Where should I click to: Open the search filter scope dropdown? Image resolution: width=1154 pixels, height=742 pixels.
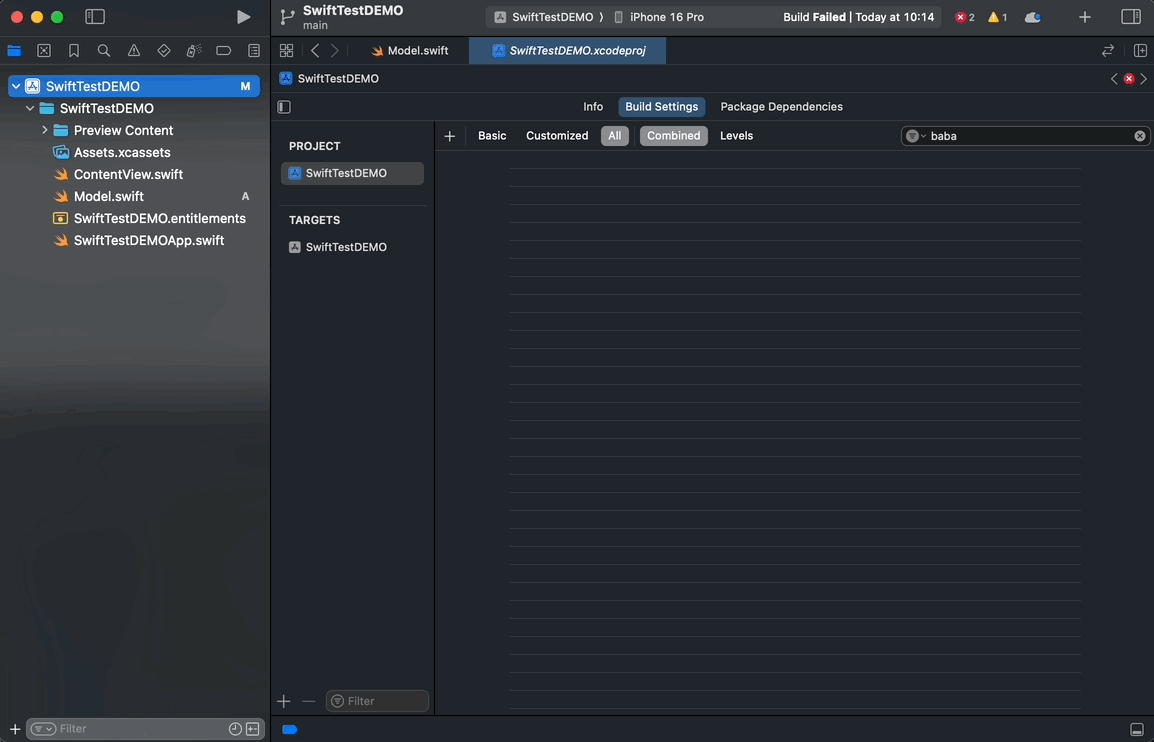(916, 136)
